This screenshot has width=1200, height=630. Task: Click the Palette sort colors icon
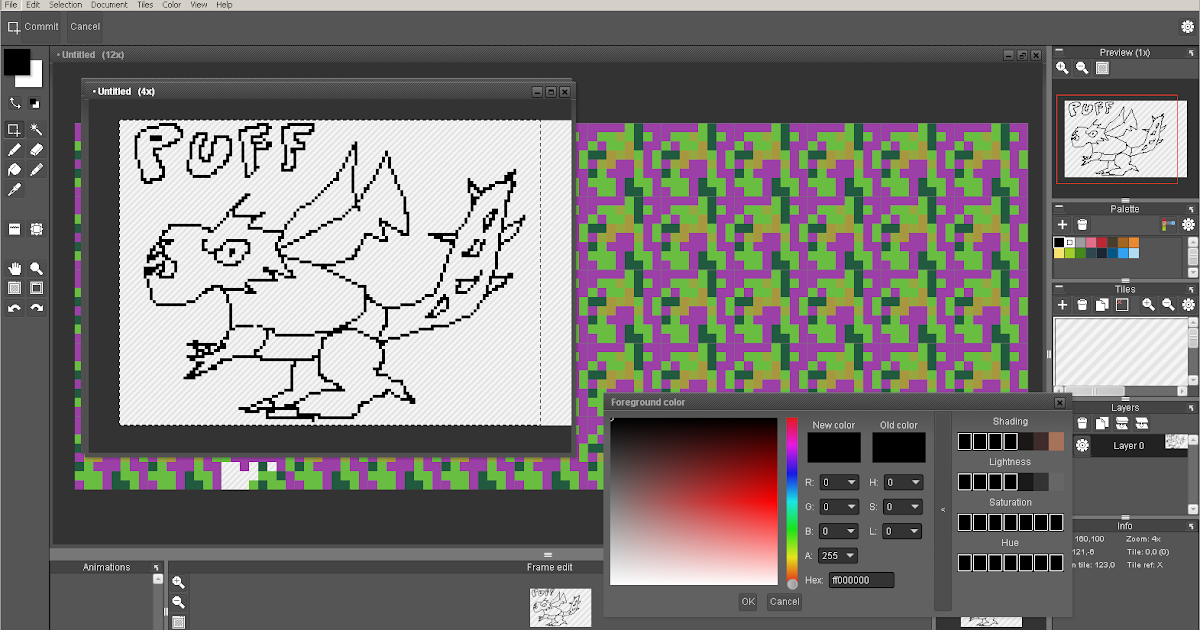(x=1168, y=225)
